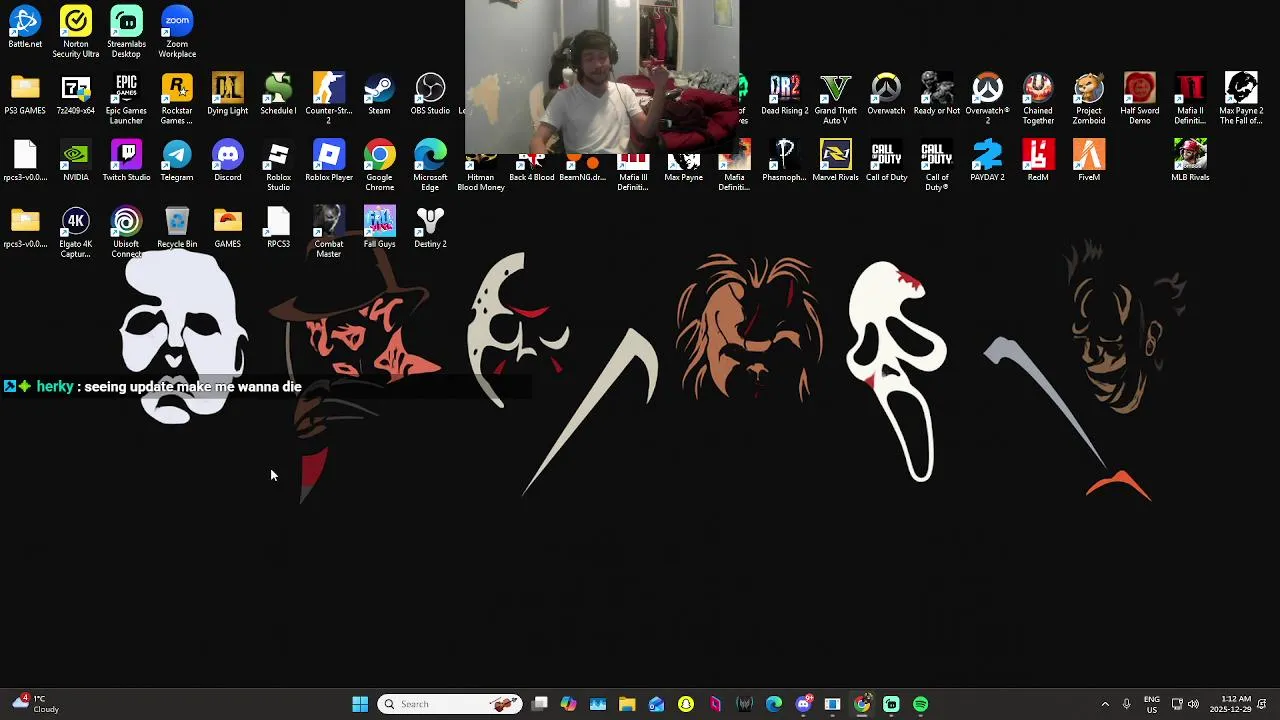1280x720 pixels.
Task: Open the Windows Start menu
Action: coord(360,704)
